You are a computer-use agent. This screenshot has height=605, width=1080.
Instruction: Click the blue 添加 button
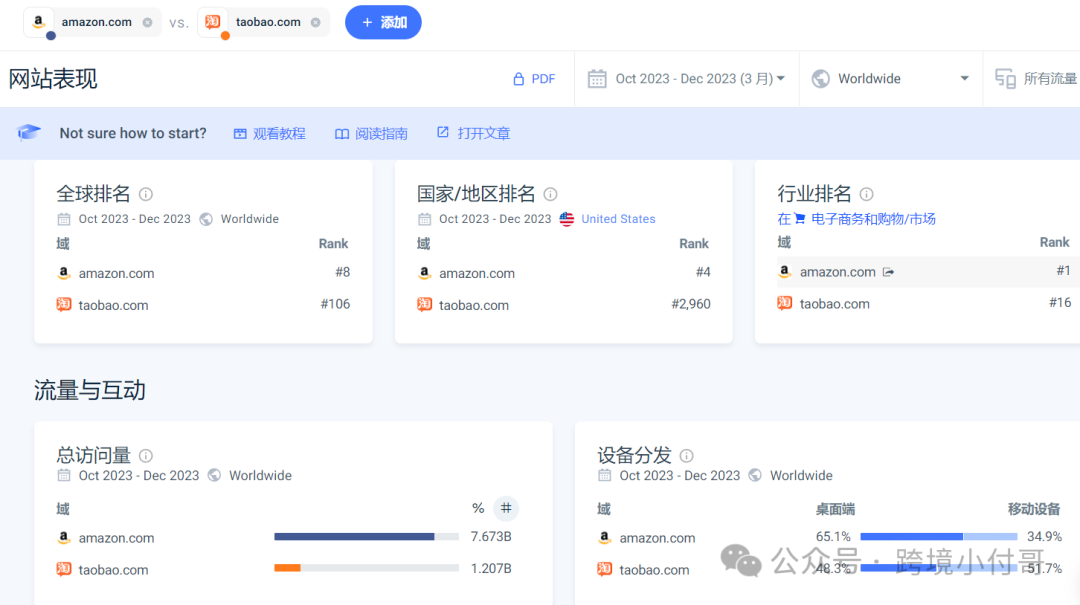pyautogui.click(x=383, y=22)
